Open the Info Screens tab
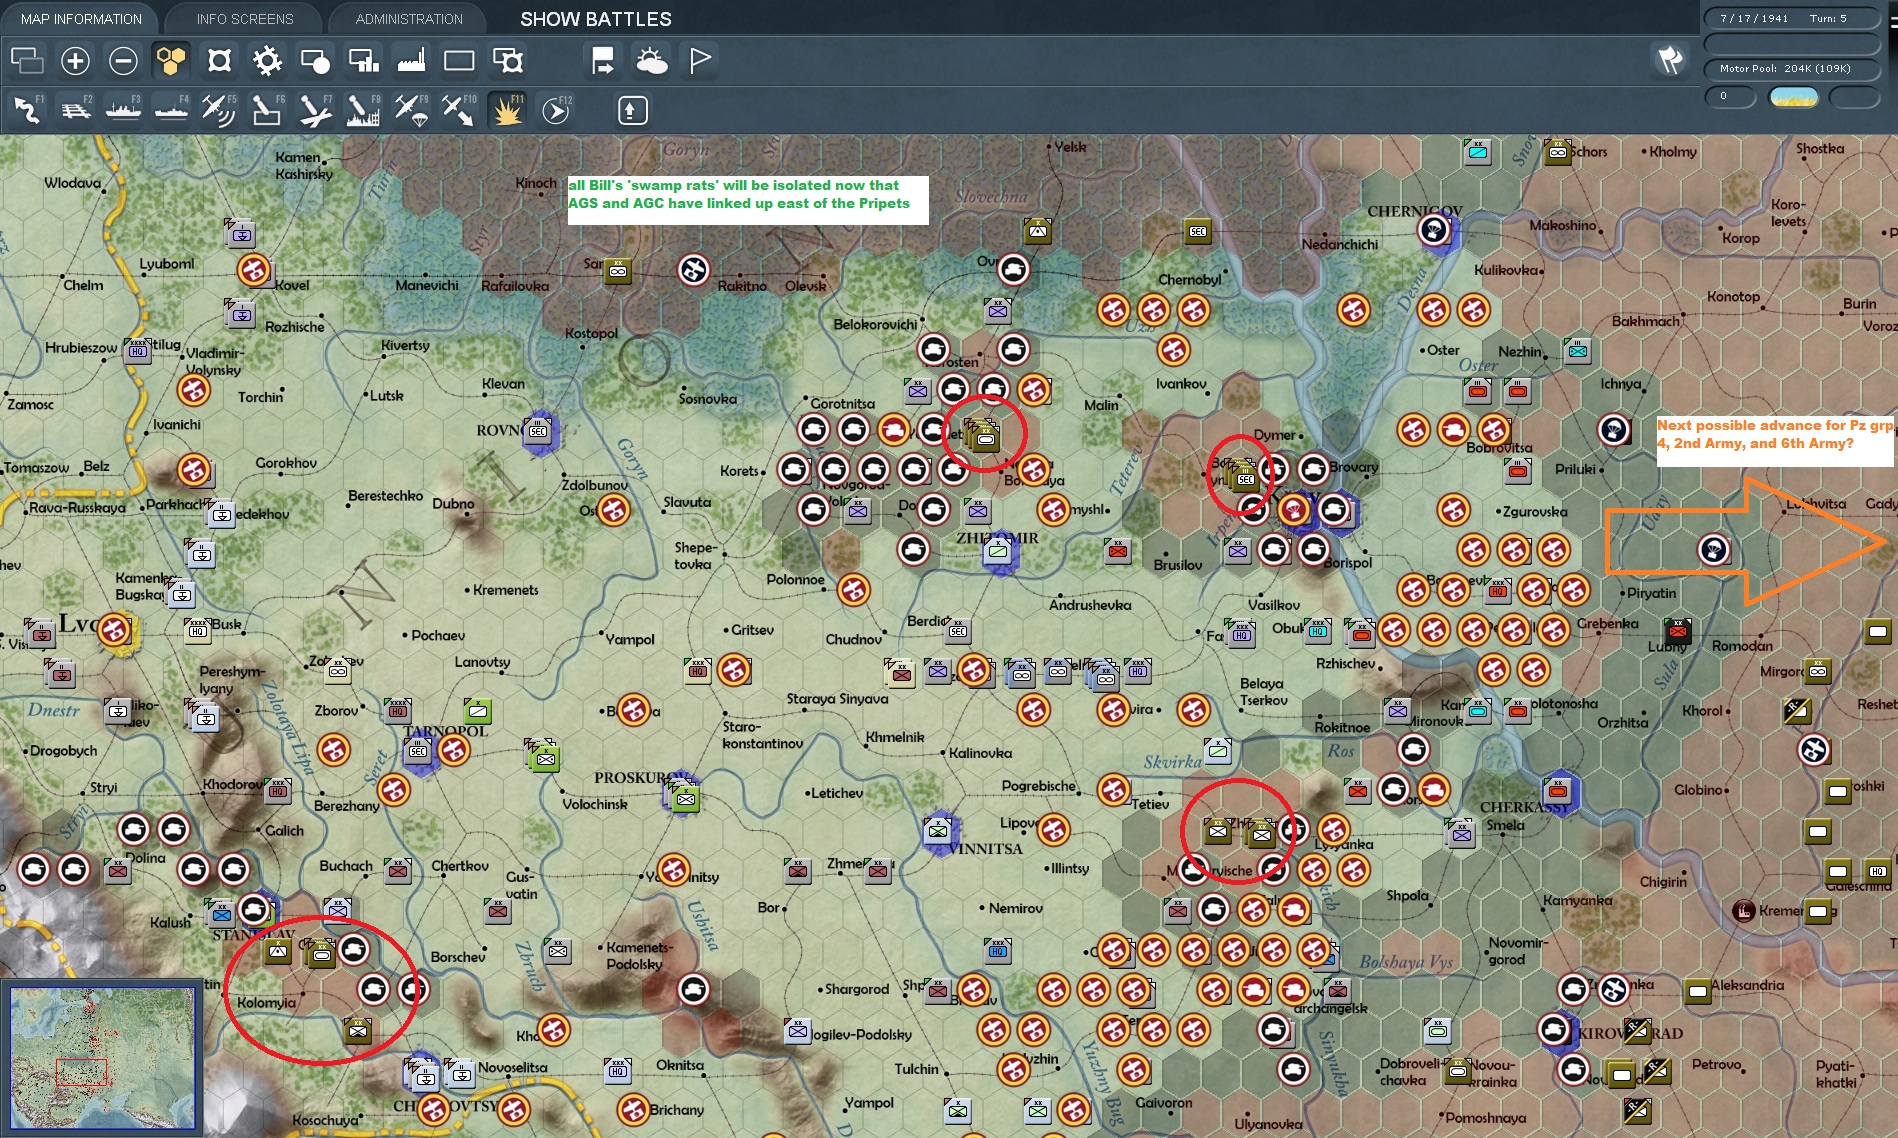Screen dimensions: 1898x1138 (245, 19)
